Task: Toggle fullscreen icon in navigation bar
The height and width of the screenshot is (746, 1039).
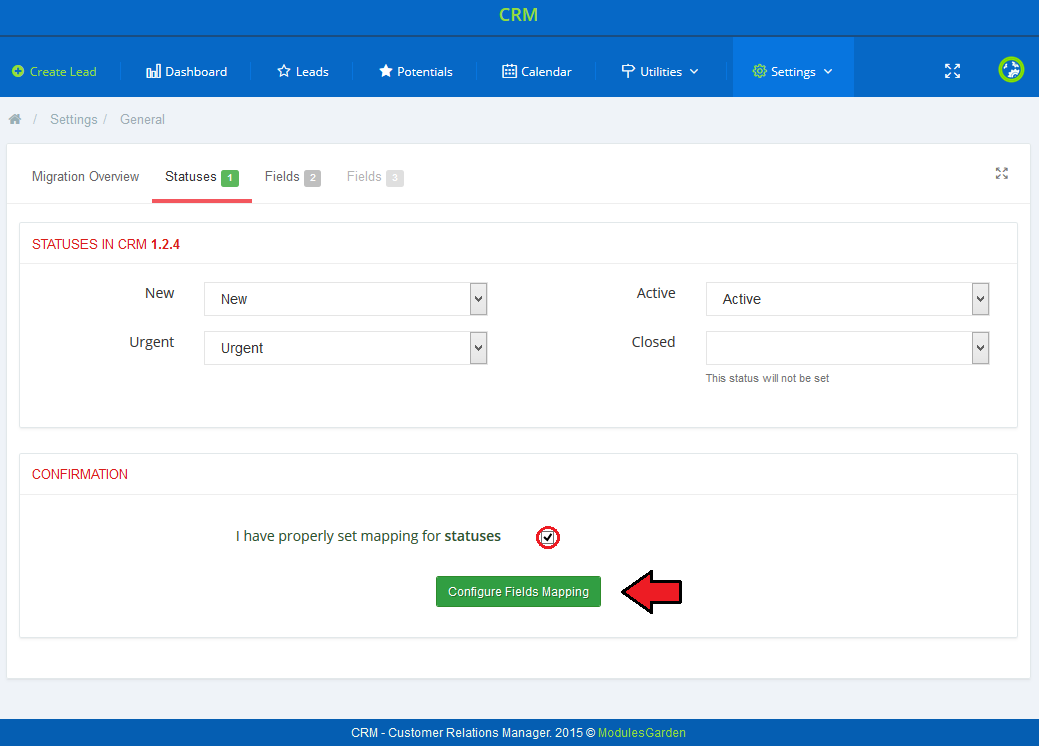Action: (x=952, y=71)
